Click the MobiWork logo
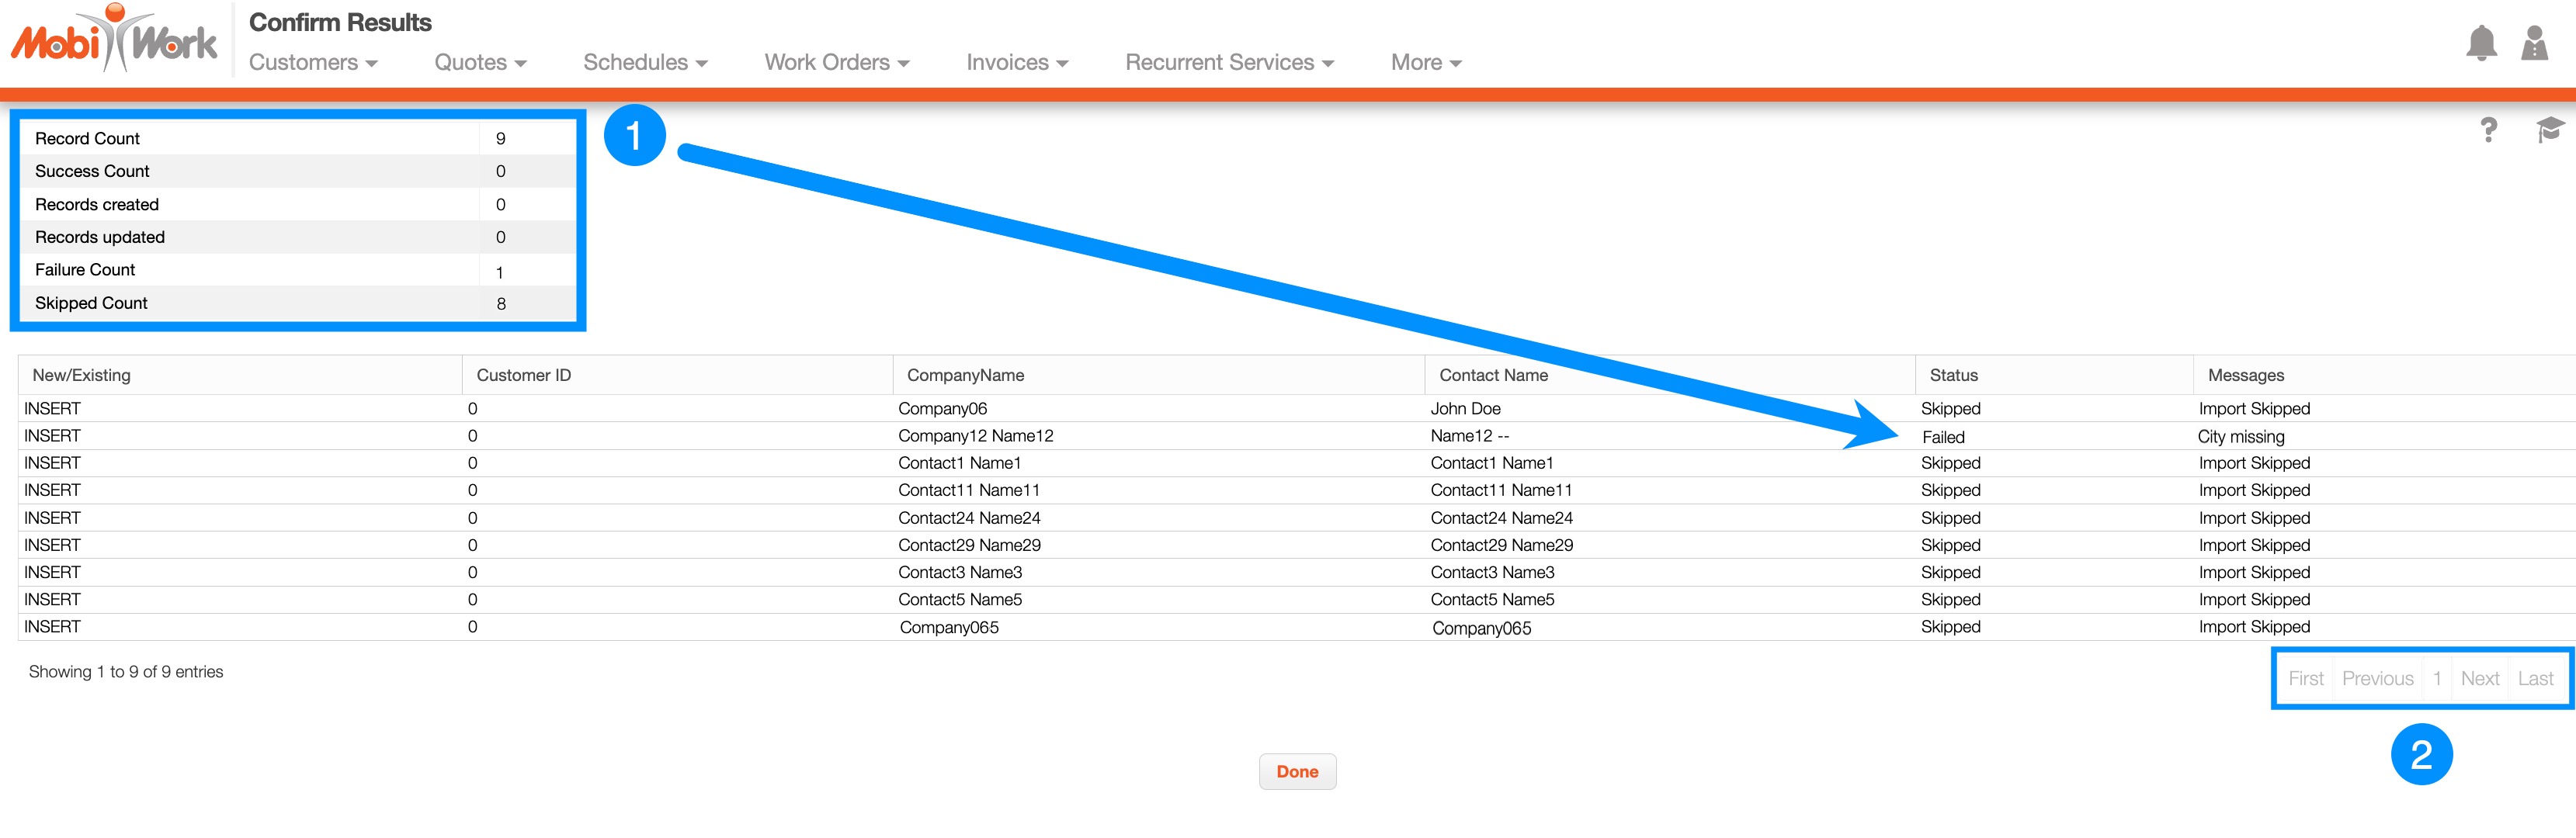This screenshot has width=2576, height=838. coord(113,40)
